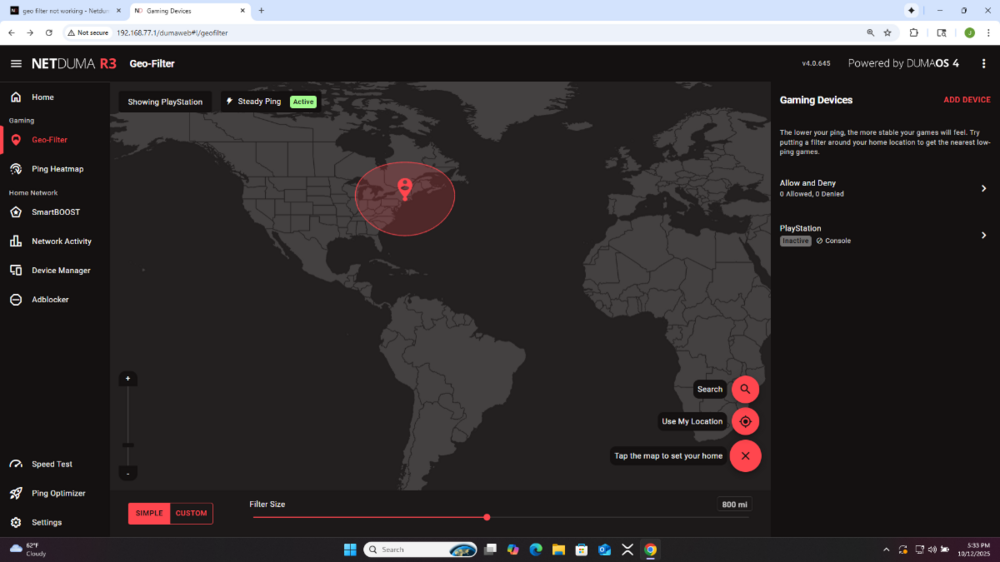Go to Network Activity page

(61, 241)
